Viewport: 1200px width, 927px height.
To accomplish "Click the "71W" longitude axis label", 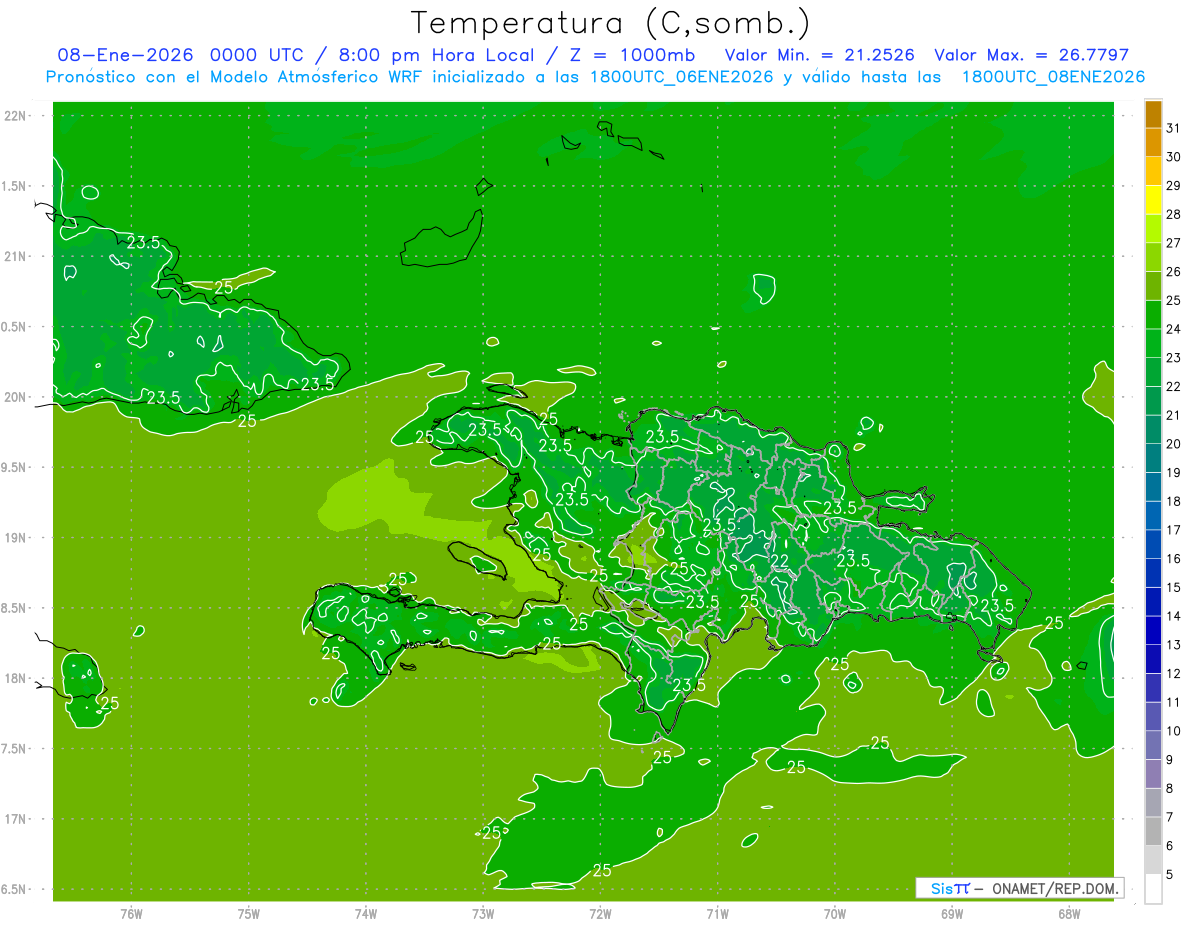I will 717,915.
